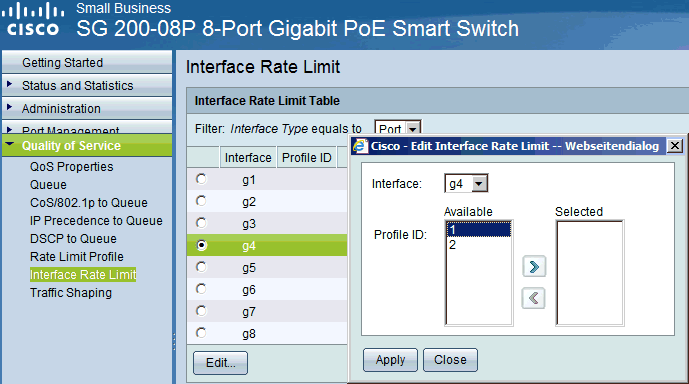Viewport: 689px width, 384px height.
Task: Click the Profile ID column header
Action: [307, 158]
